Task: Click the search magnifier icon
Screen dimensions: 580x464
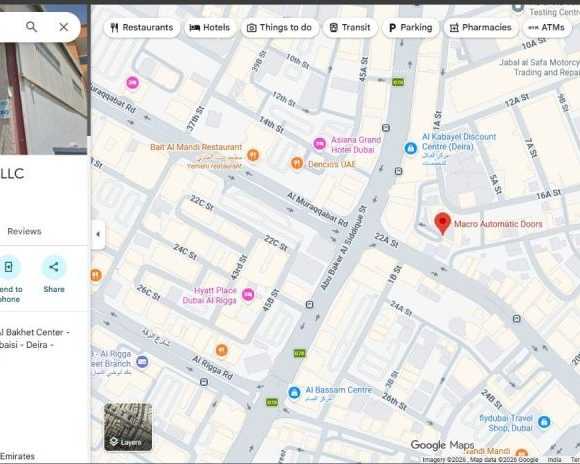Action: click(x=31, y=27)
